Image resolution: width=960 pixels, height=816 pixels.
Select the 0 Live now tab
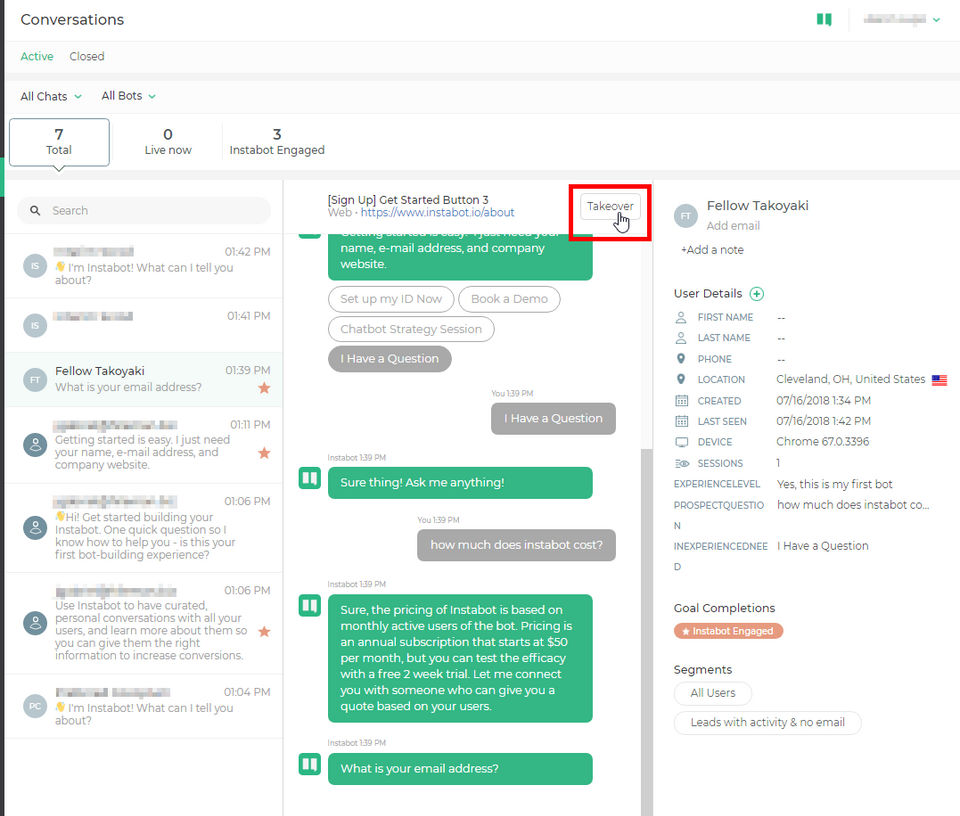click(x=168, y=142)
